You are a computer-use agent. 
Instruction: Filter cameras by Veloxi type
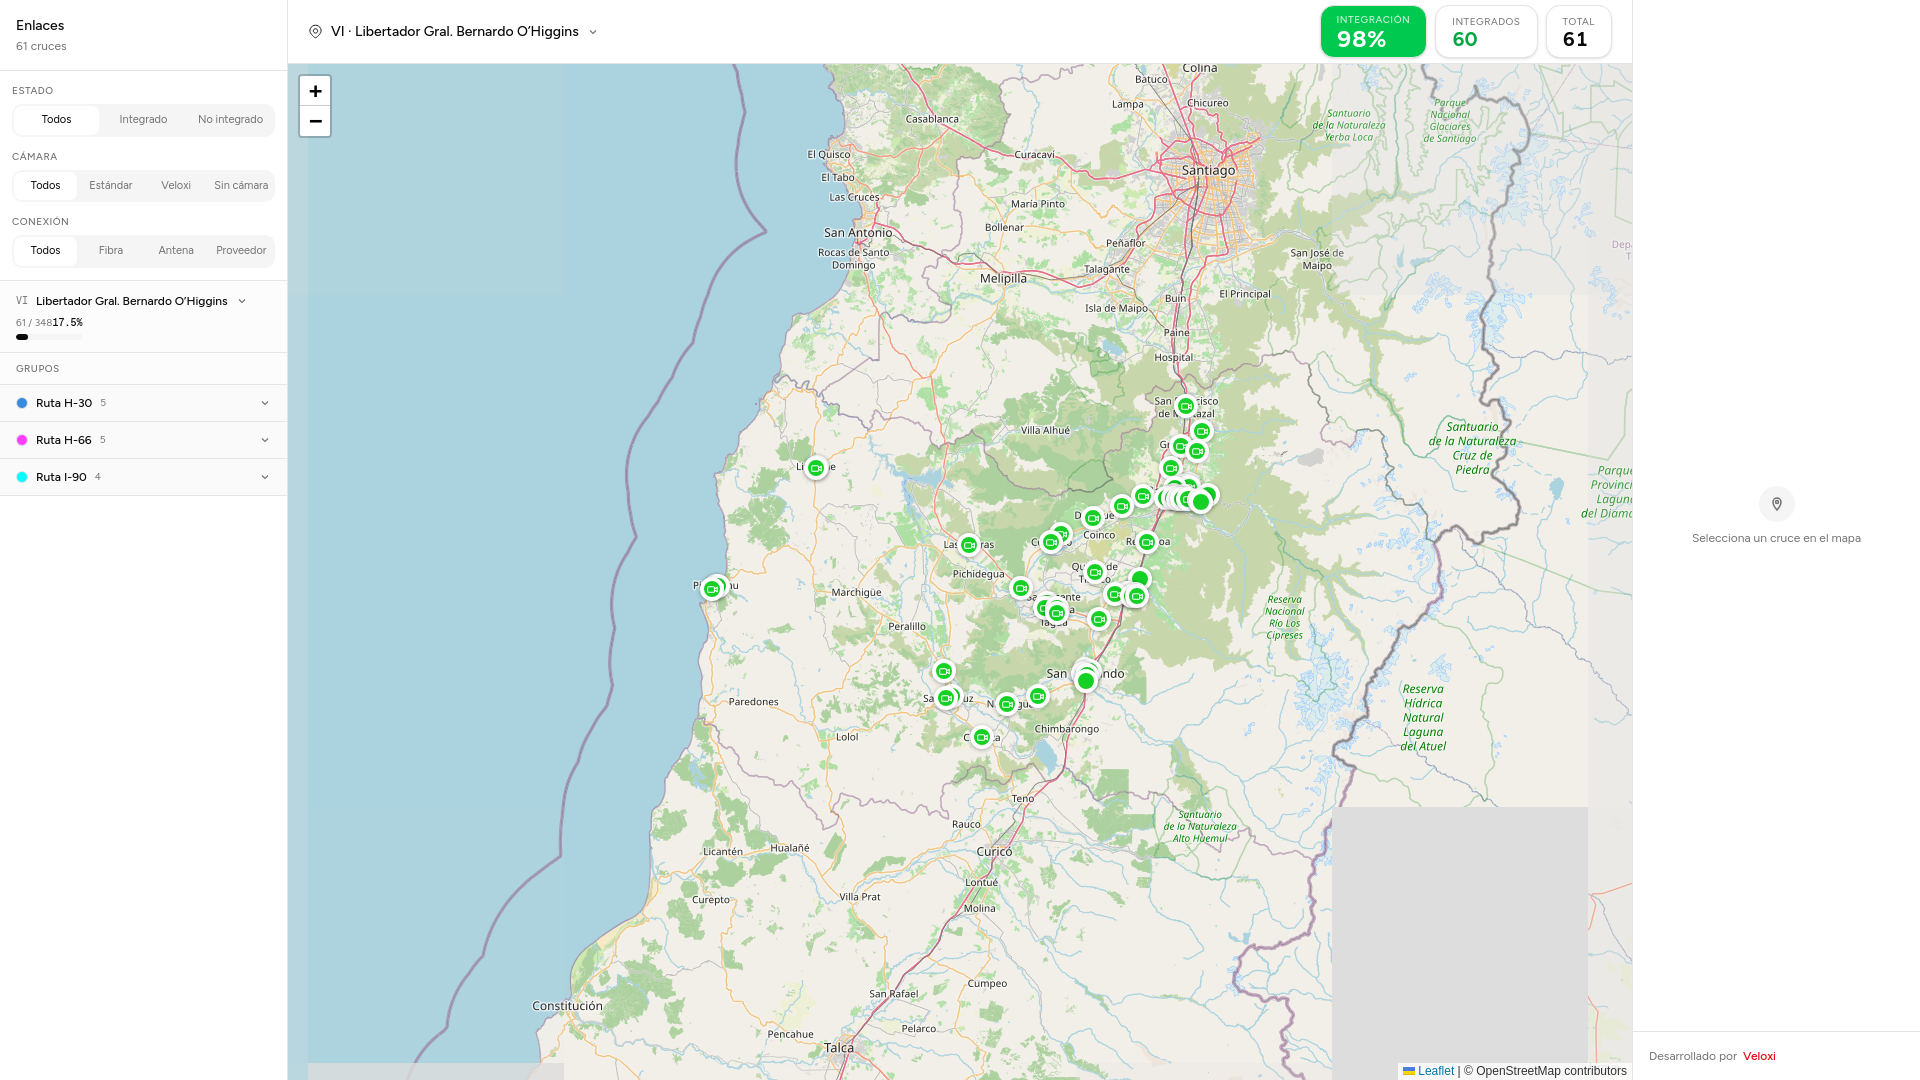pyautogui.click(x=176, y=186)
